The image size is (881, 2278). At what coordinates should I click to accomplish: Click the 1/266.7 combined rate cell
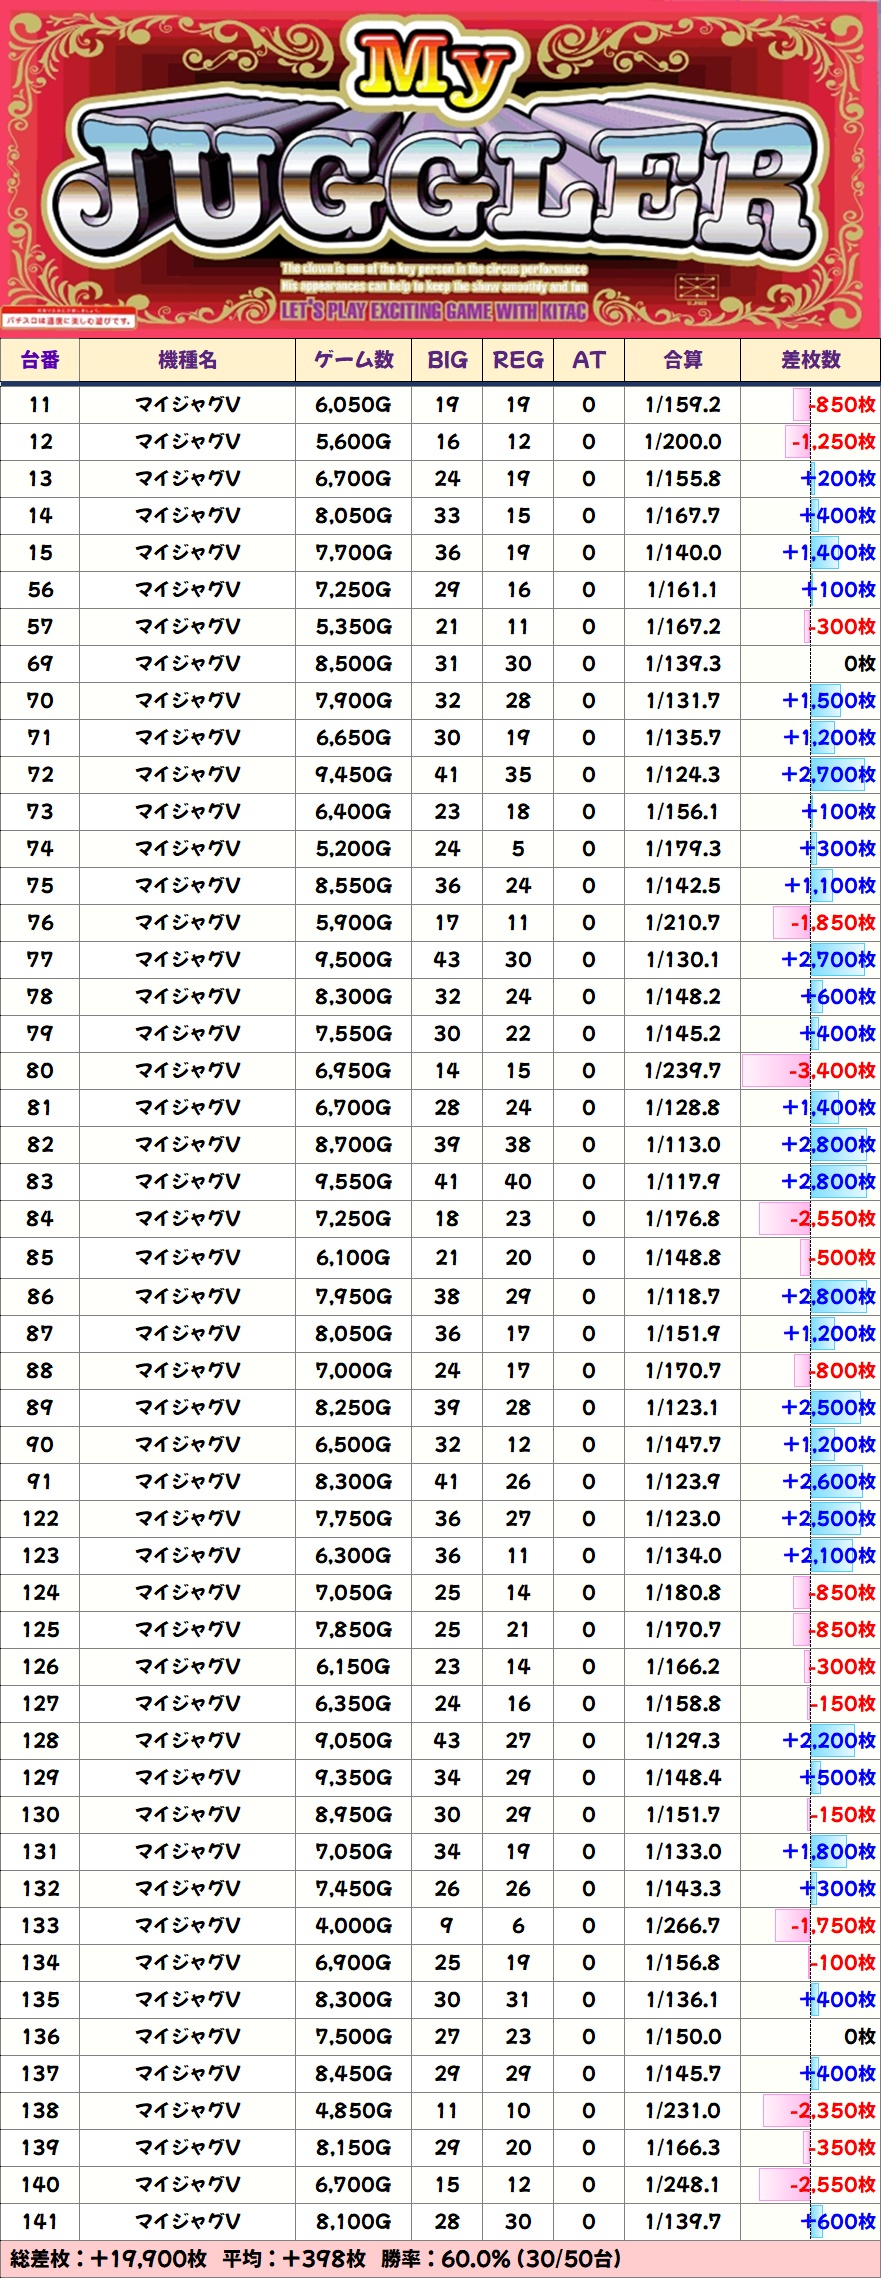pyautogui.click(x=683, y=1926)
